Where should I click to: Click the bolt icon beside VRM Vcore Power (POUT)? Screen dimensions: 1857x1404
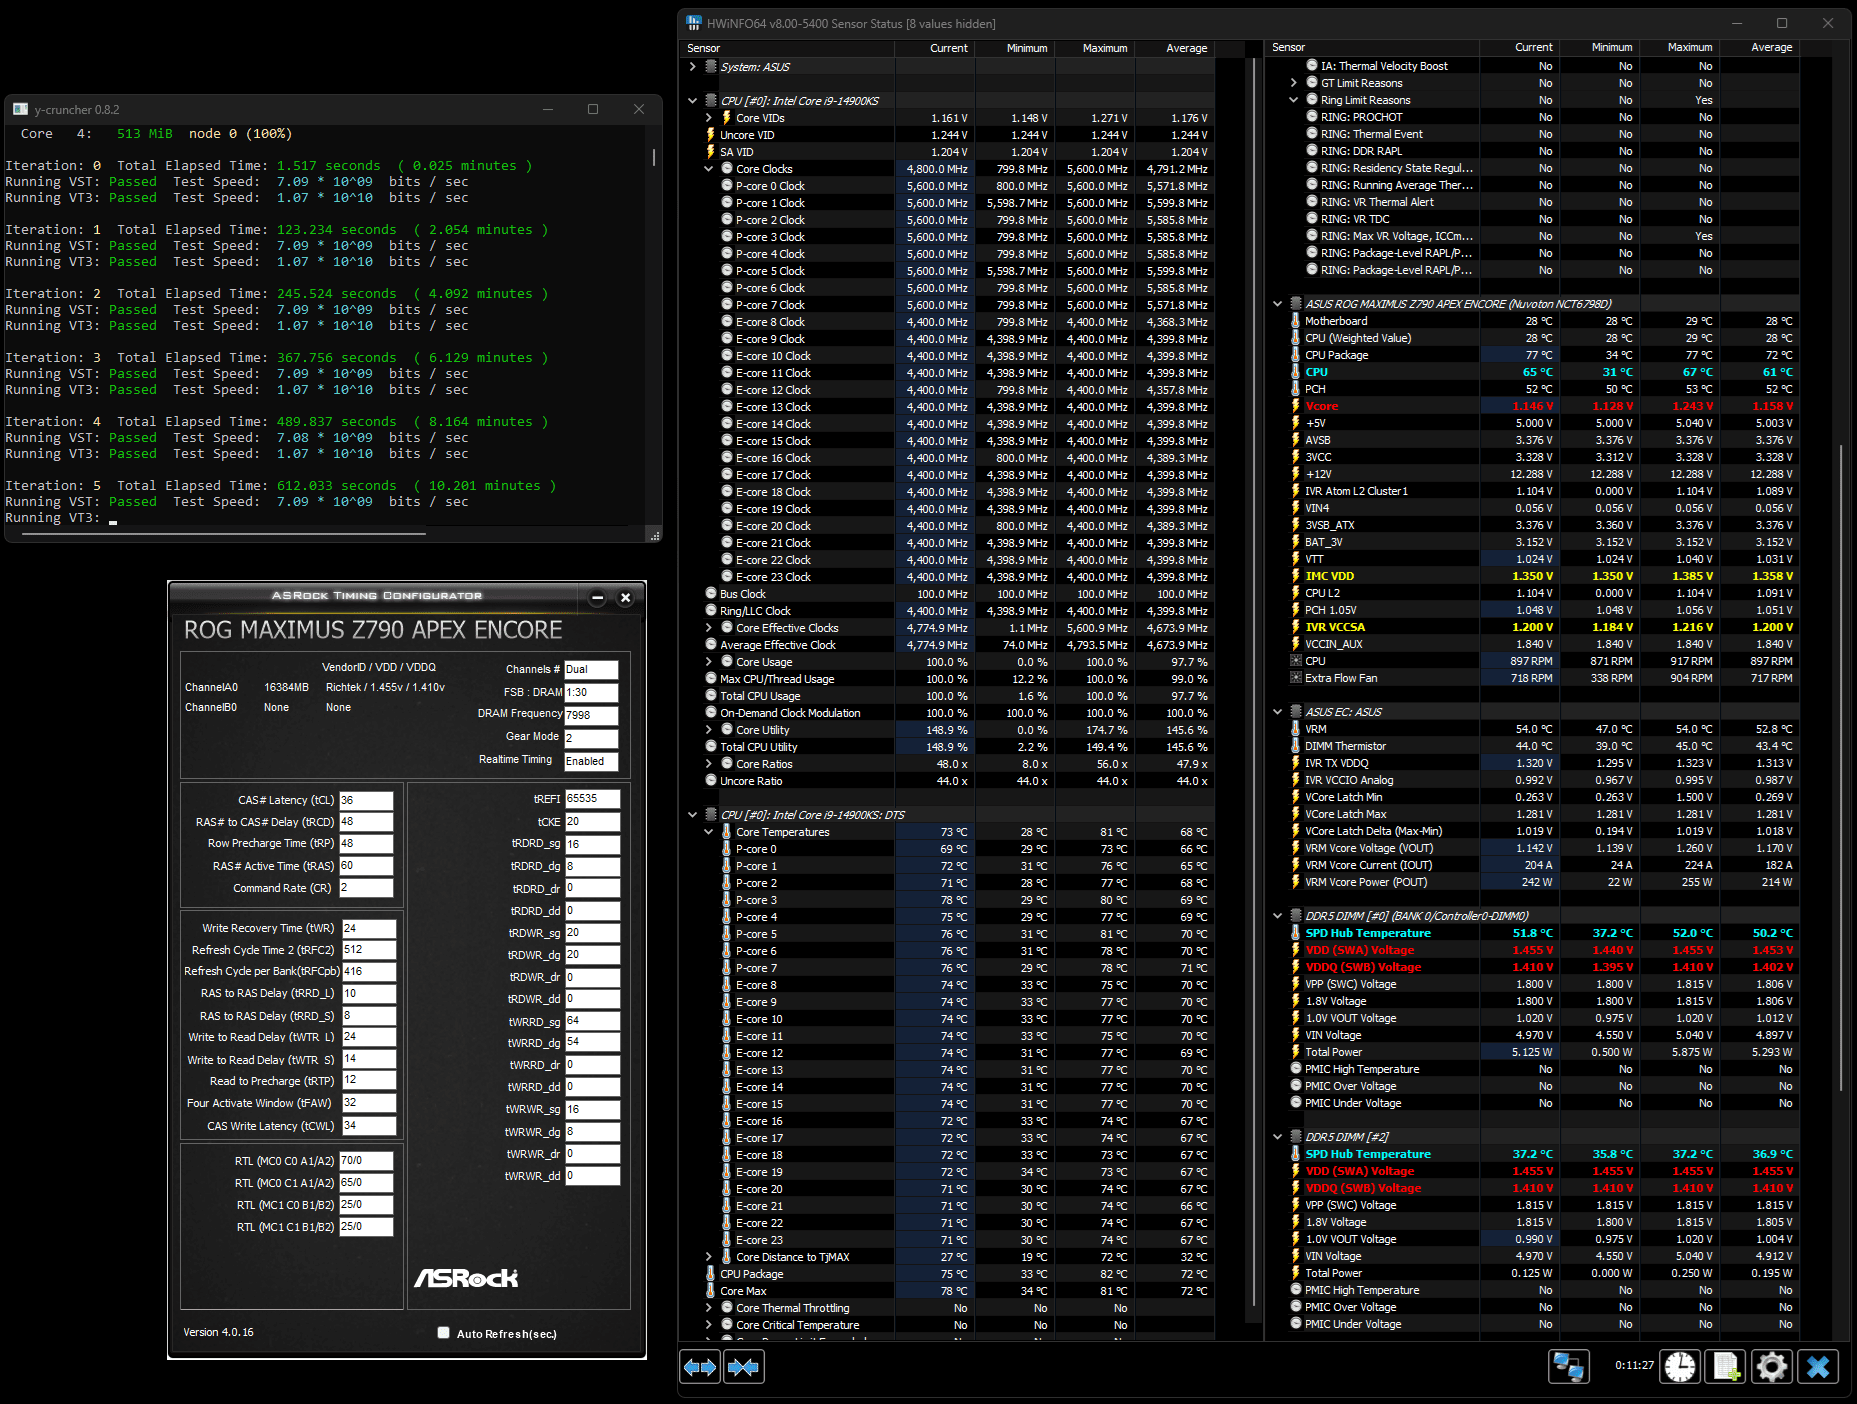pyautogui.click(x=1295, y=882)
